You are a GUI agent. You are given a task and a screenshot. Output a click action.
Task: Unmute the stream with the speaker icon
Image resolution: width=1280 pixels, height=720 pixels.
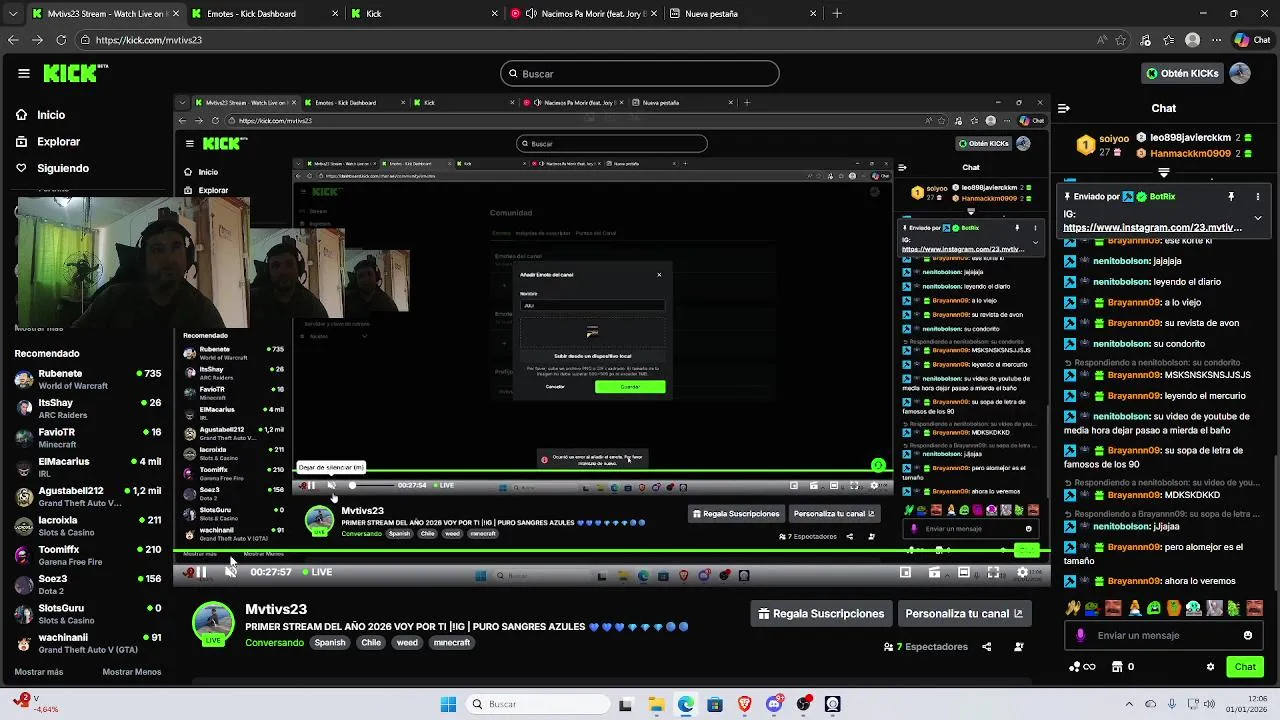coord(231,572)
